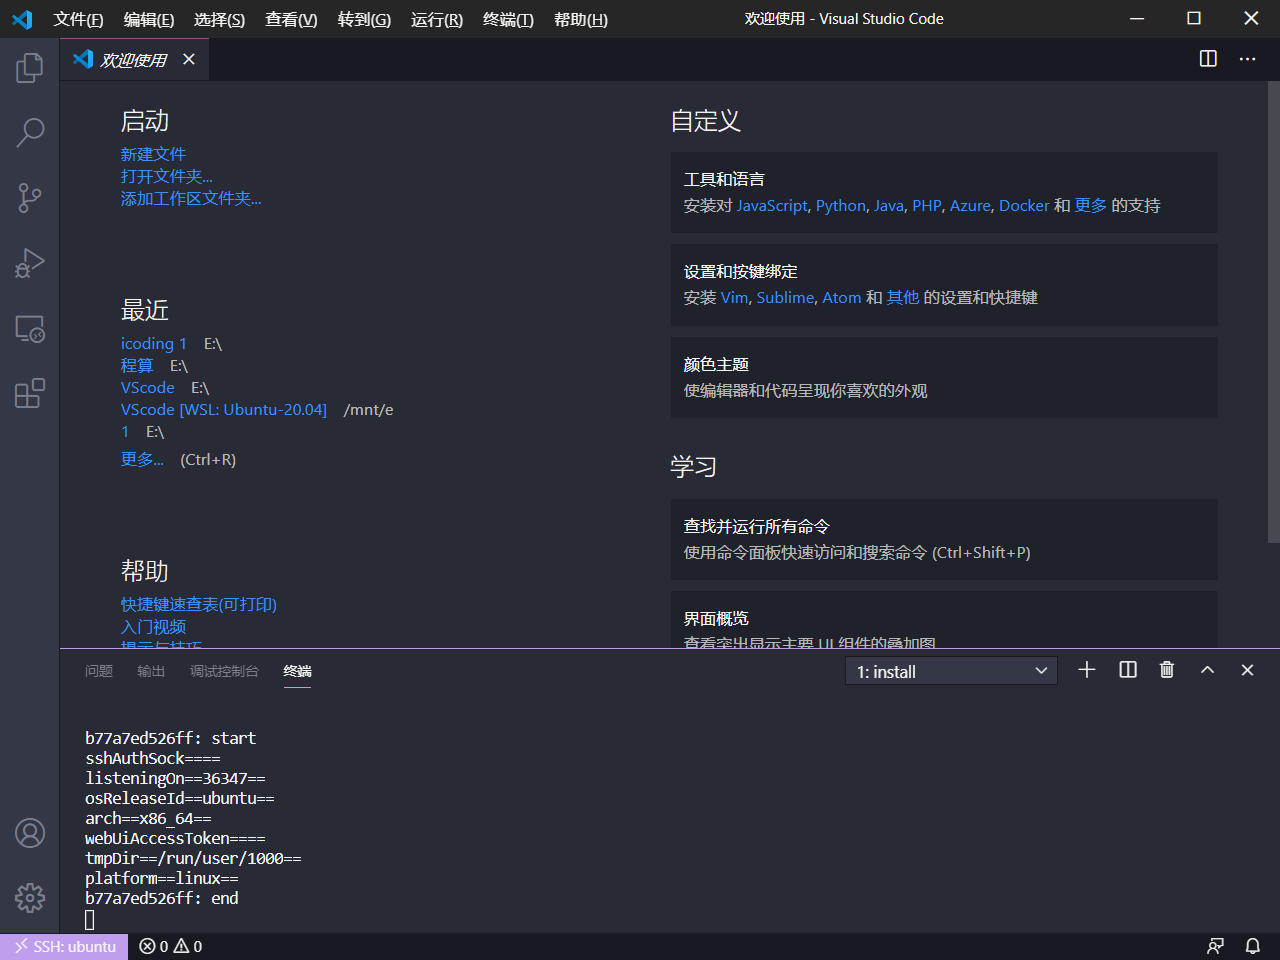Maximize the panel with the up chevron
The height and width of the screenshot is (960, 1280).
1207,670
